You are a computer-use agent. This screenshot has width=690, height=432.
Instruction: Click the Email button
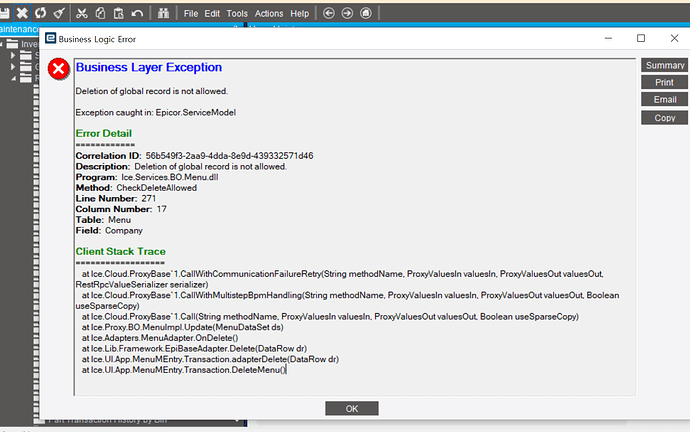(x=664, y=99)
